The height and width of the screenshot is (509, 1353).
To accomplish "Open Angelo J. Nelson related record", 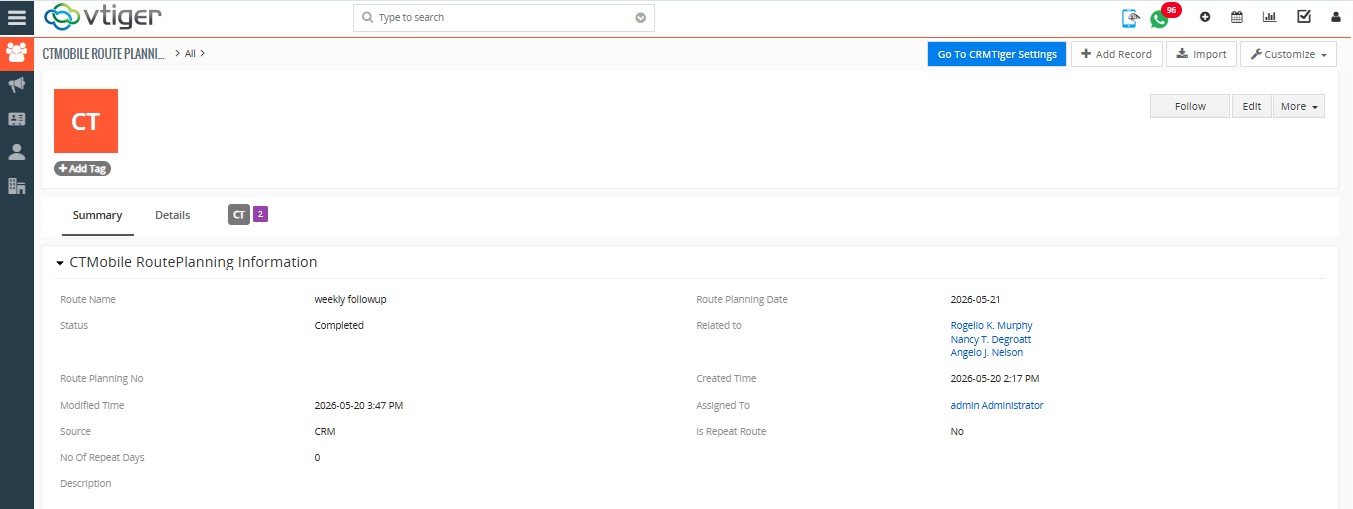I will 986,352.
